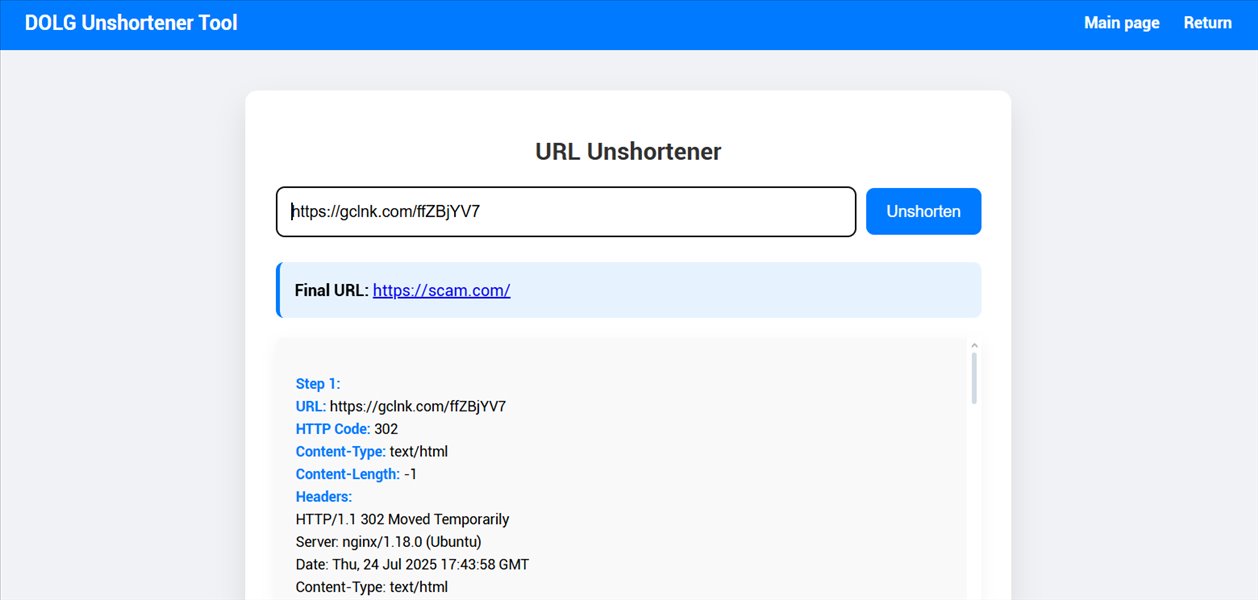Click the 'Date: Thu, 24 Jul 2025' line
The width and height of the screenshot is (1258, 600).
point(412,564)
